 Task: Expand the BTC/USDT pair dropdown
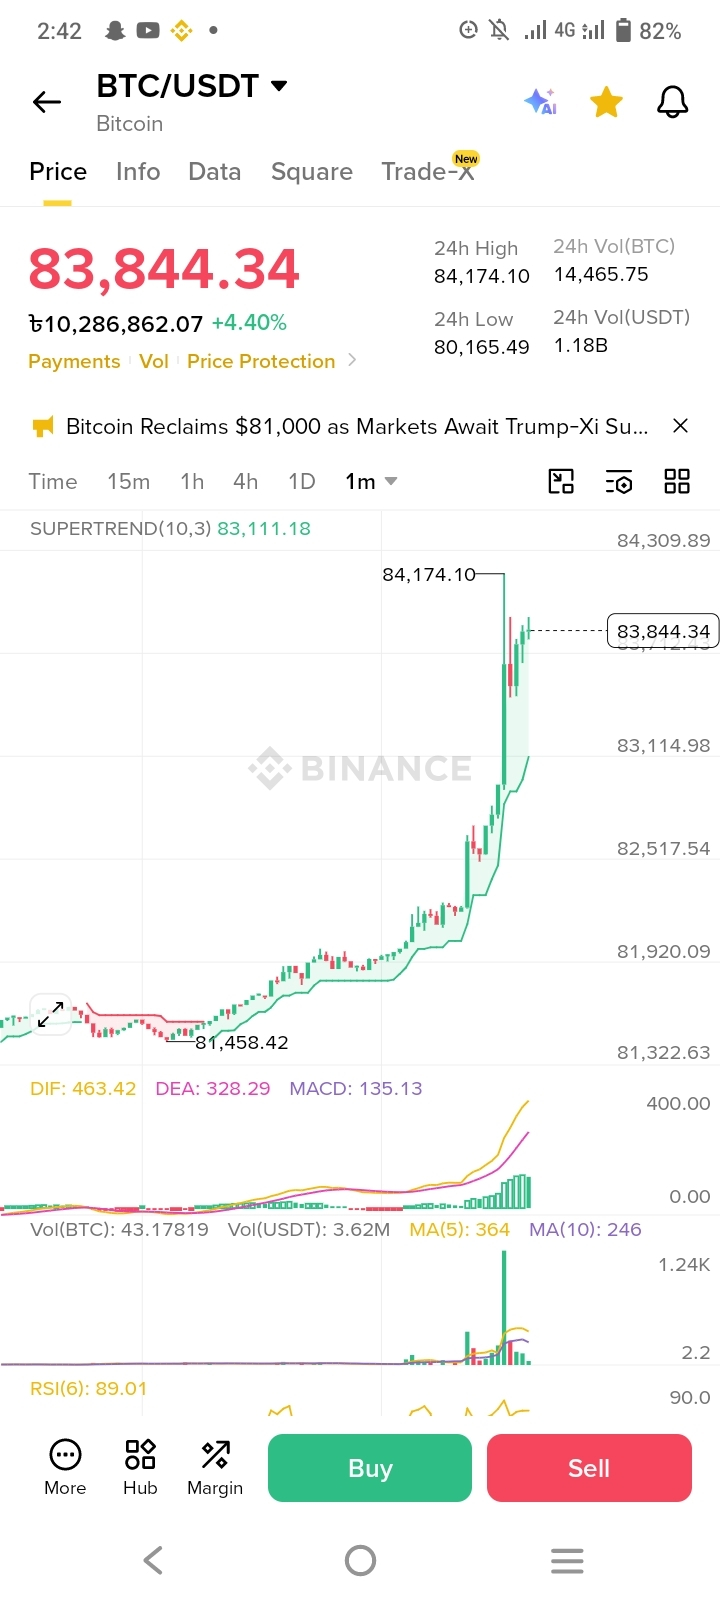coord(280,86)
